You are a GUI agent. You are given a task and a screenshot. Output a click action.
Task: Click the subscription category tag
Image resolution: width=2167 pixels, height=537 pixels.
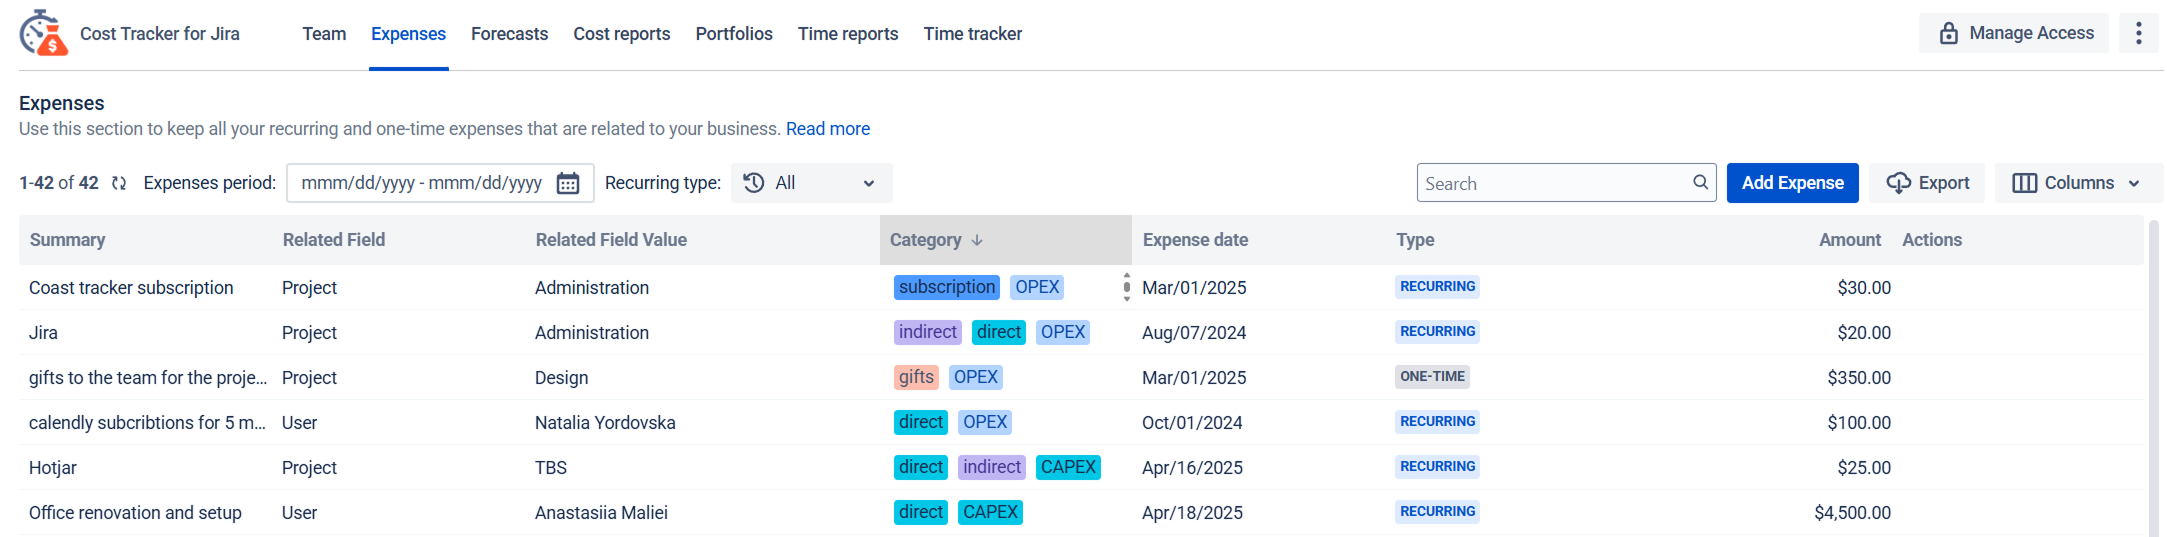point(946,287)
